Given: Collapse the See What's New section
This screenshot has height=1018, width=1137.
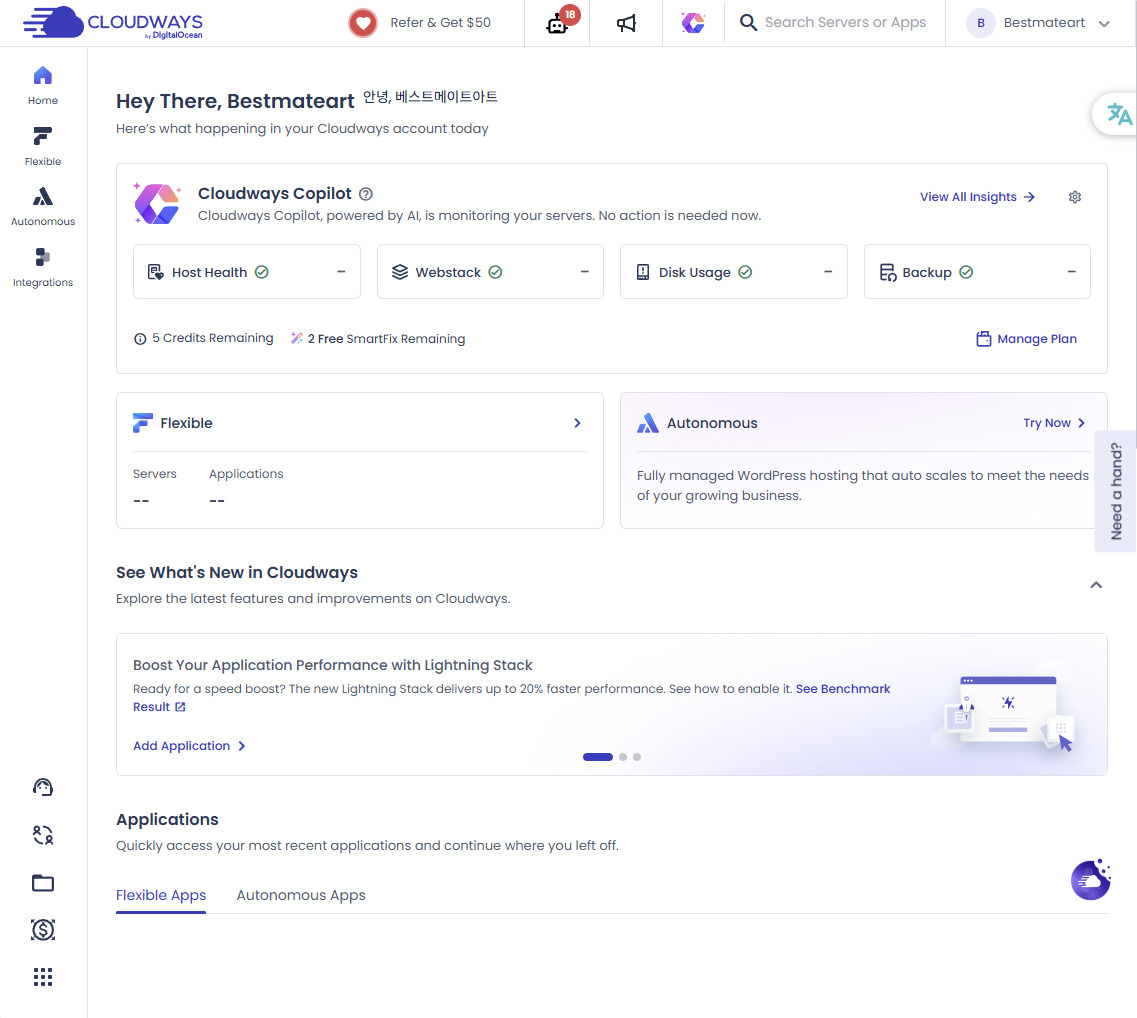Looking at the screenshot, I should [1096, 585].
